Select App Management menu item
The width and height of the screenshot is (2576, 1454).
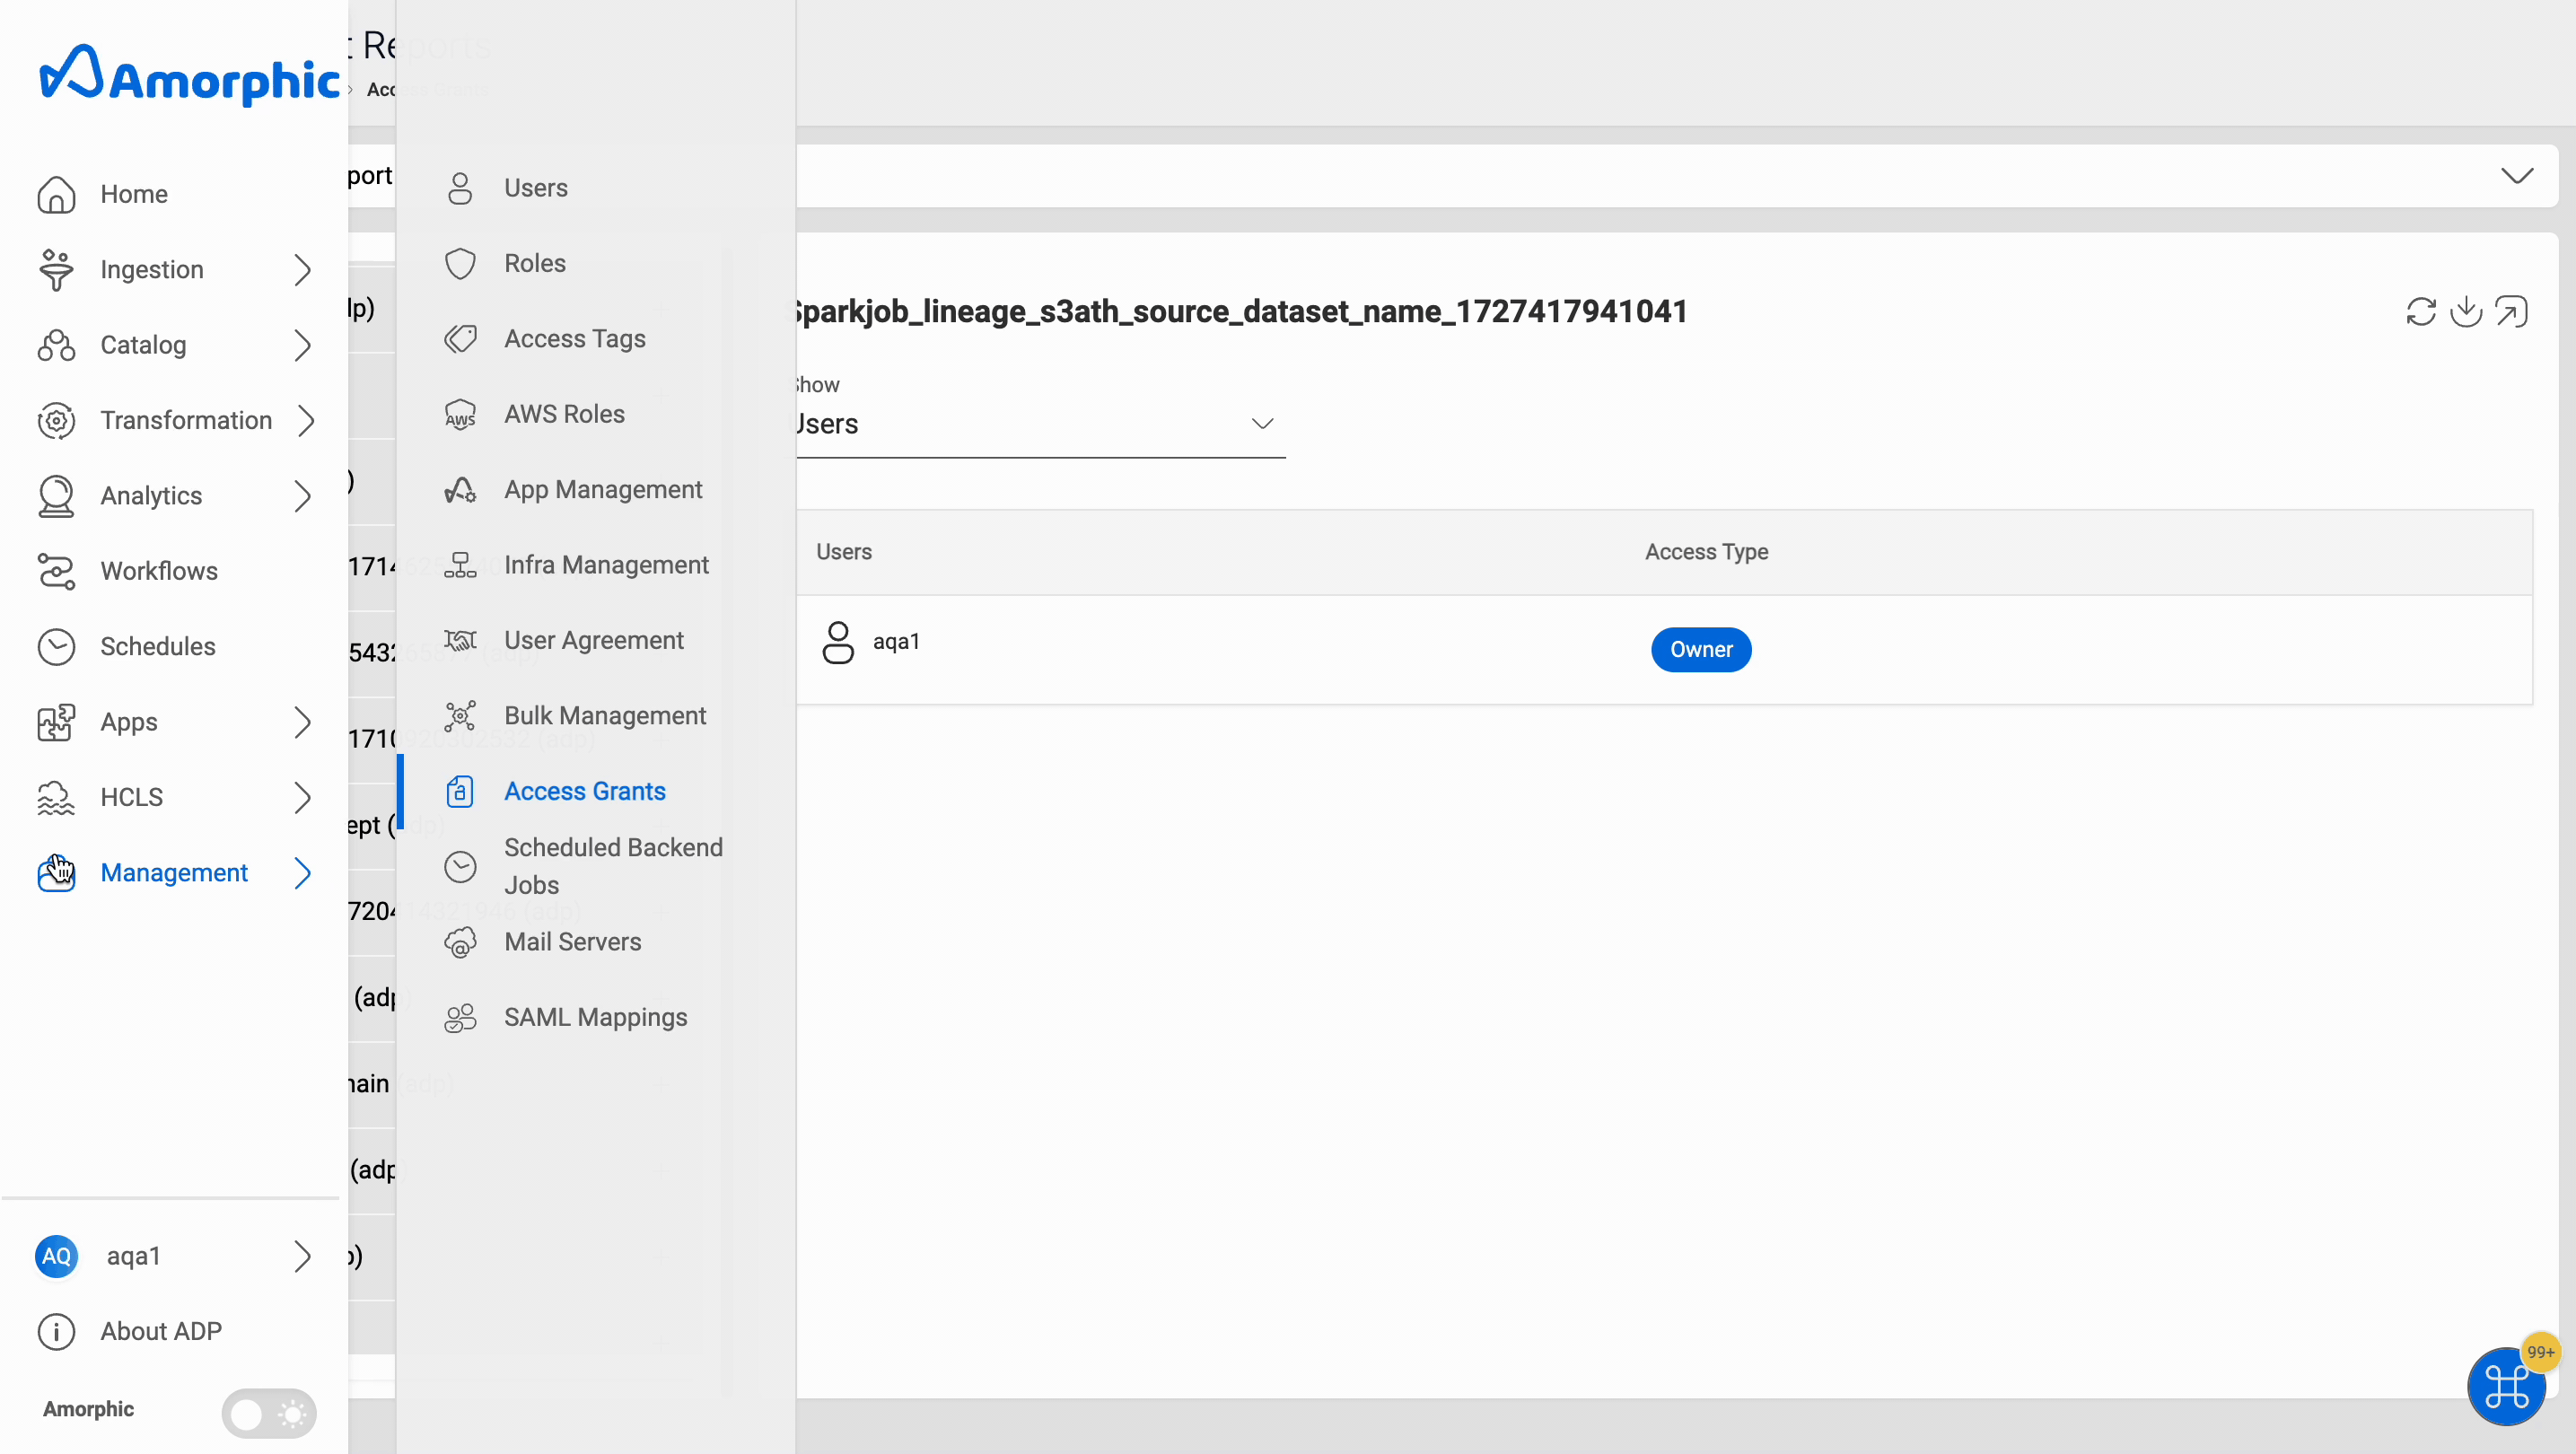(603, 490)
